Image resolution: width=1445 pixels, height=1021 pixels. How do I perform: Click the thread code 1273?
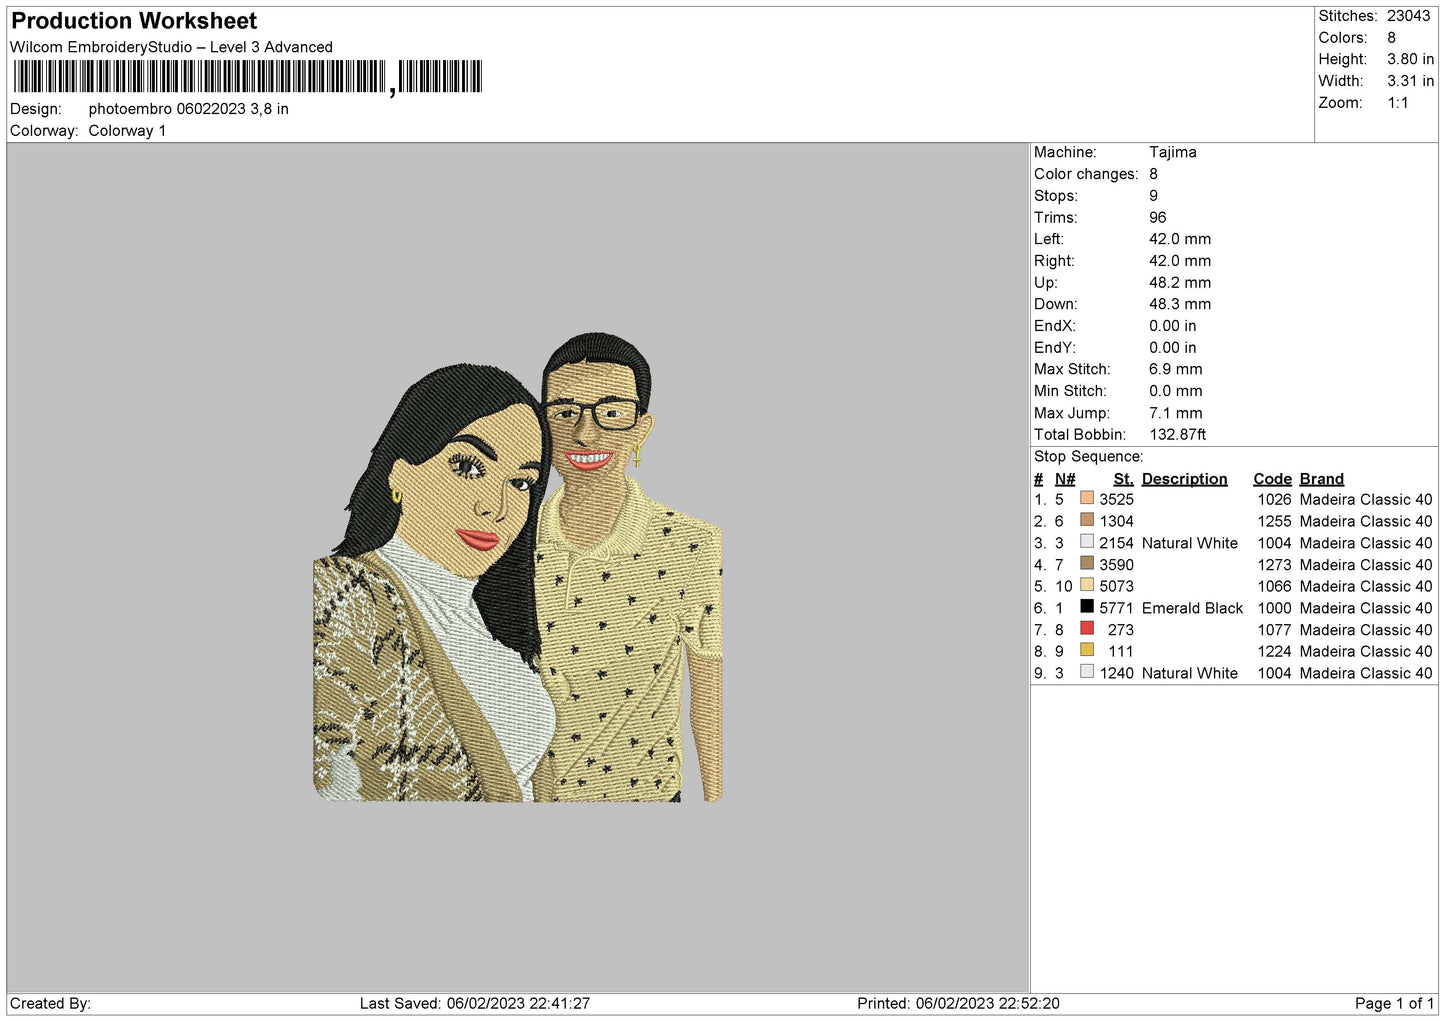tap(1275, 565)
